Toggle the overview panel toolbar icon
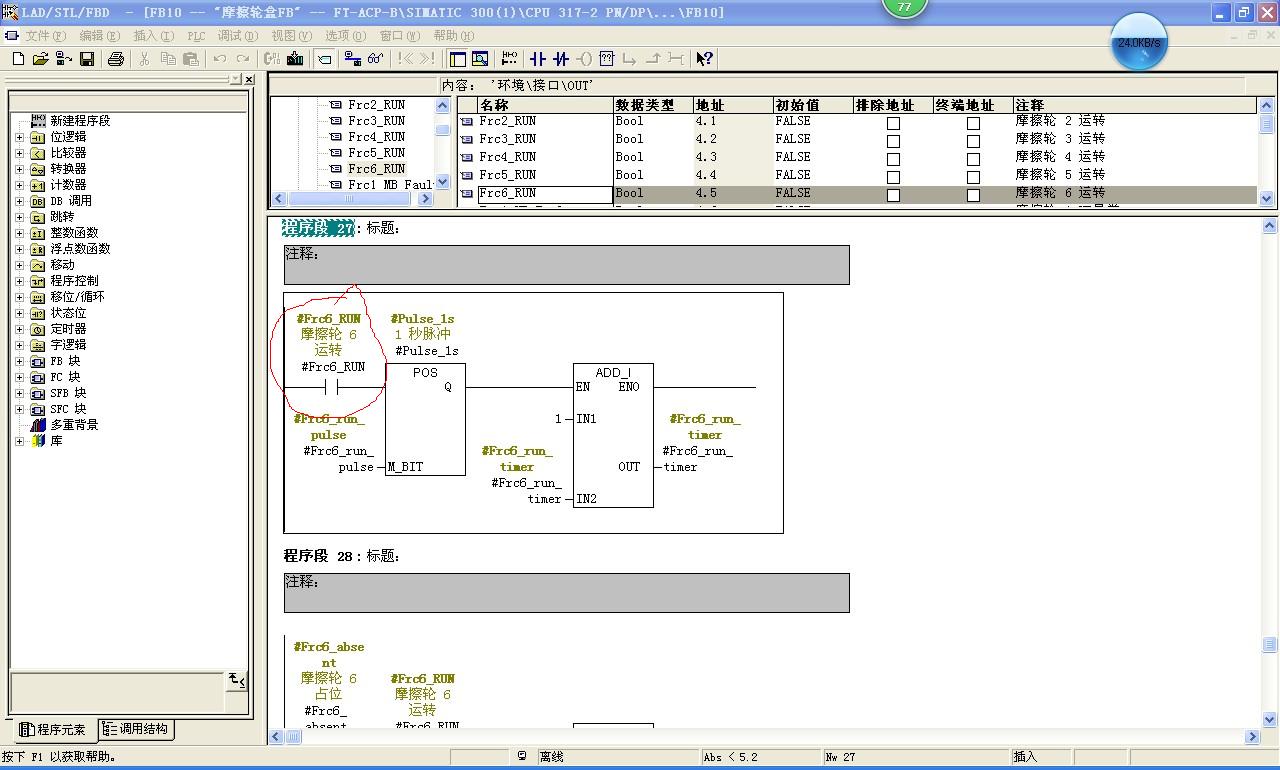Image resolution: width=1280 pixels, height=770 pixels. (457, 59)
